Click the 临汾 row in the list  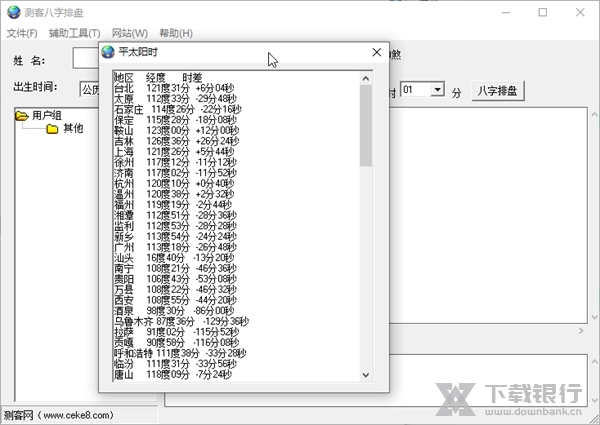[175, 364]
